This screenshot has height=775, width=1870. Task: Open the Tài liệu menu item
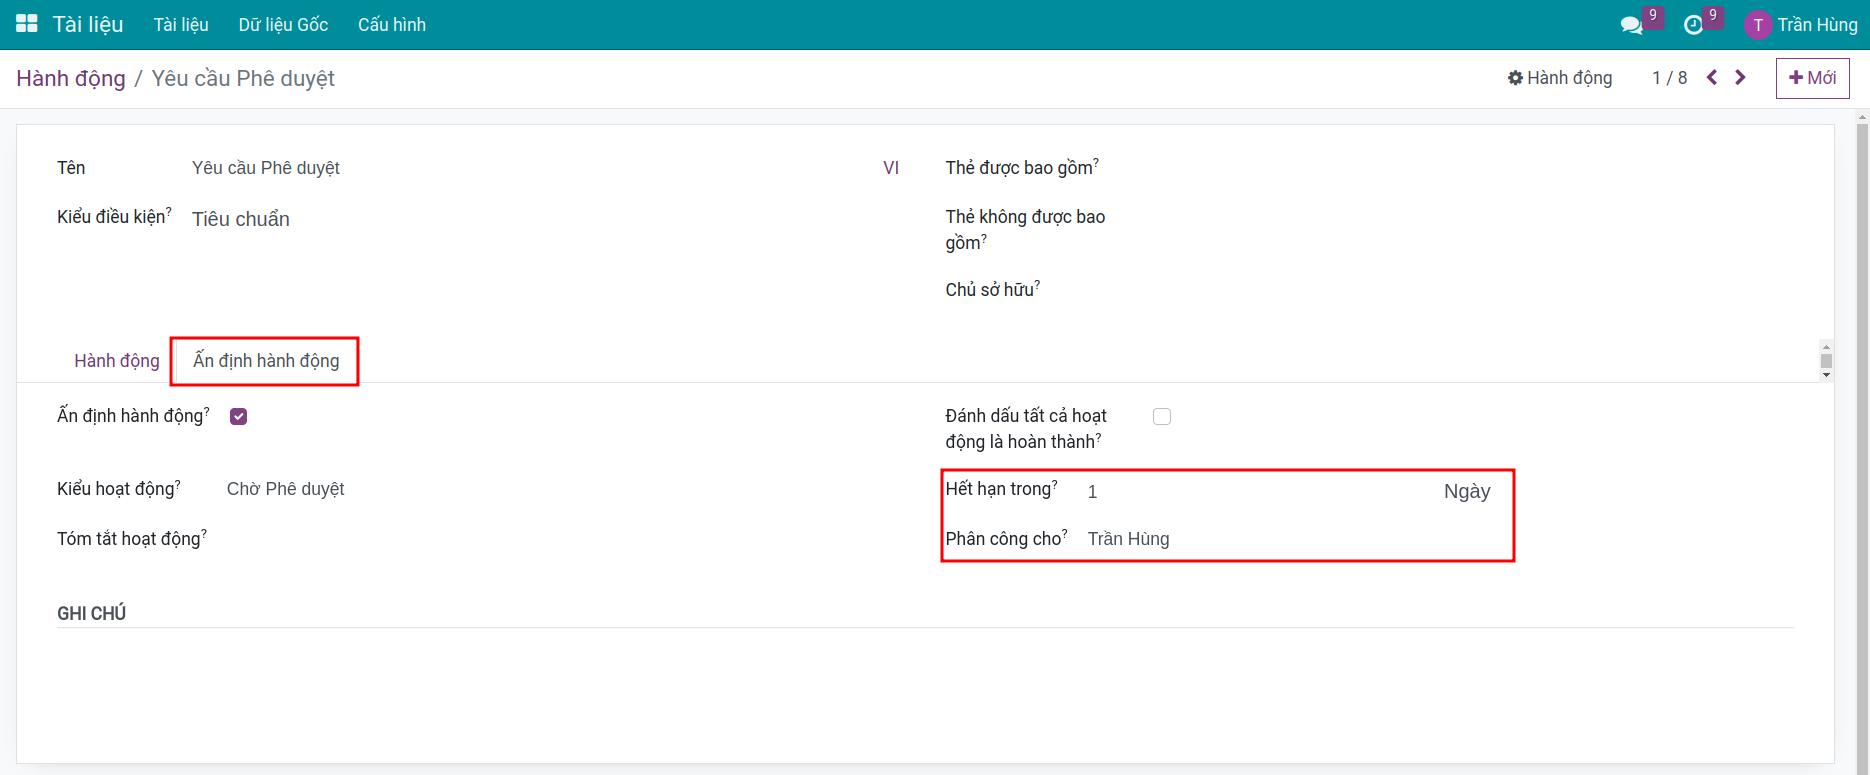(181, 25)
